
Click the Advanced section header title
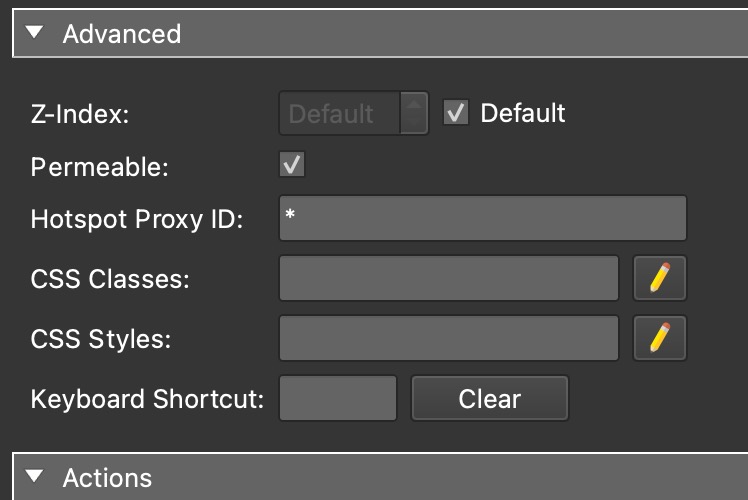coord(121,33)
